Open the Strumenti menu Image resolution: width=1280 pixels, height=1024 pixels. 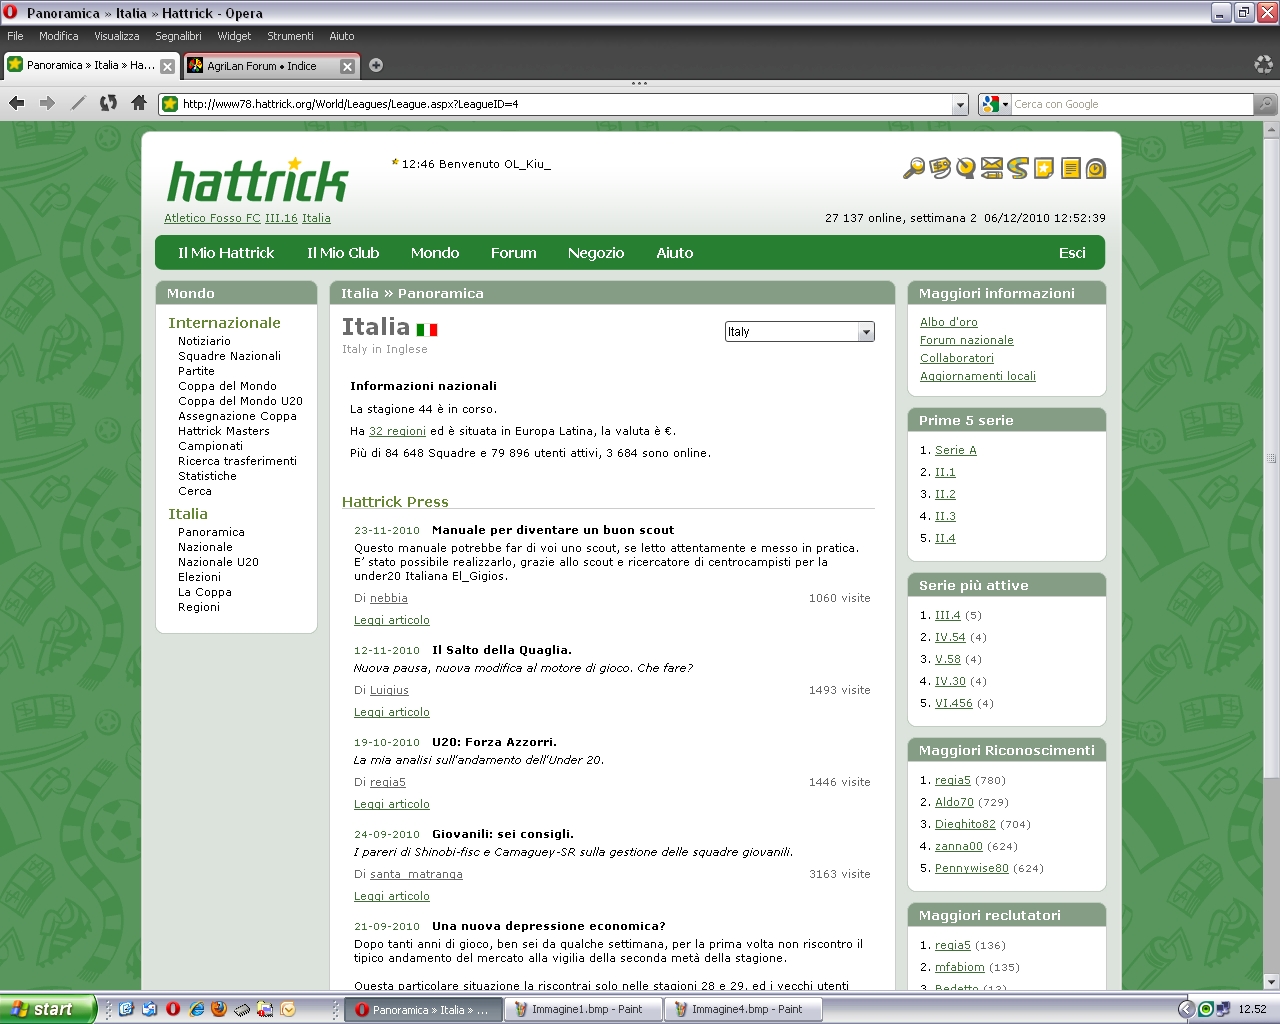click(x=290, y=36)
